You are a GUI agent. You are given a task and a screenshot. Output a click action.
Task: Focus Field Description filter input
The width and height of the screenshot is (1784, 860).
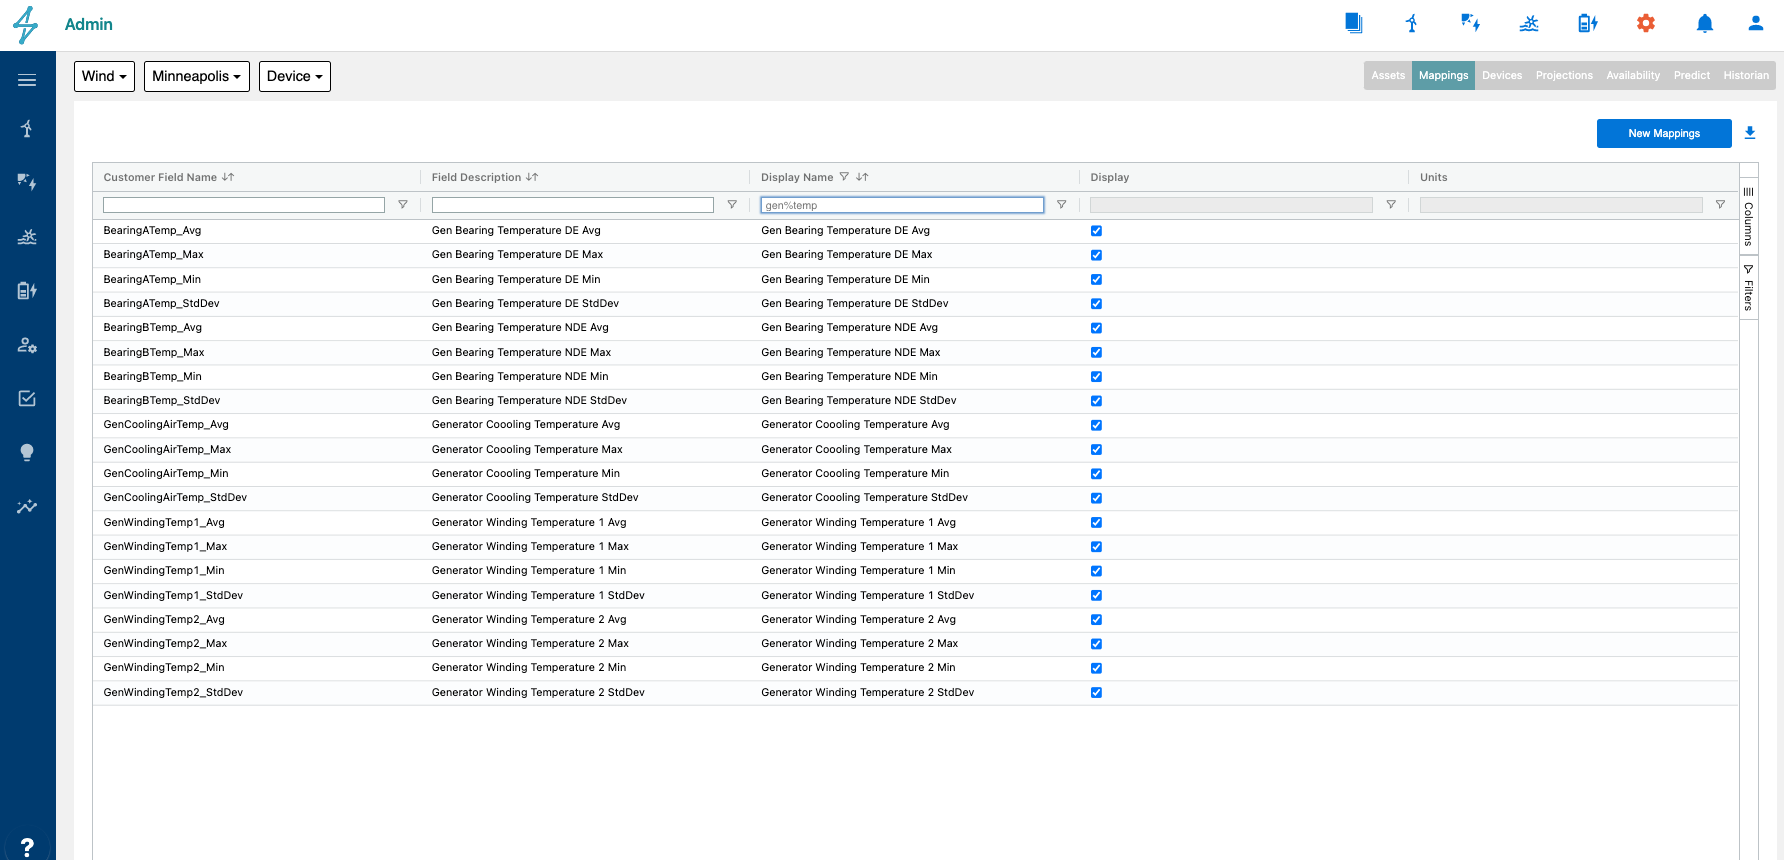click(x=573, y=205)
